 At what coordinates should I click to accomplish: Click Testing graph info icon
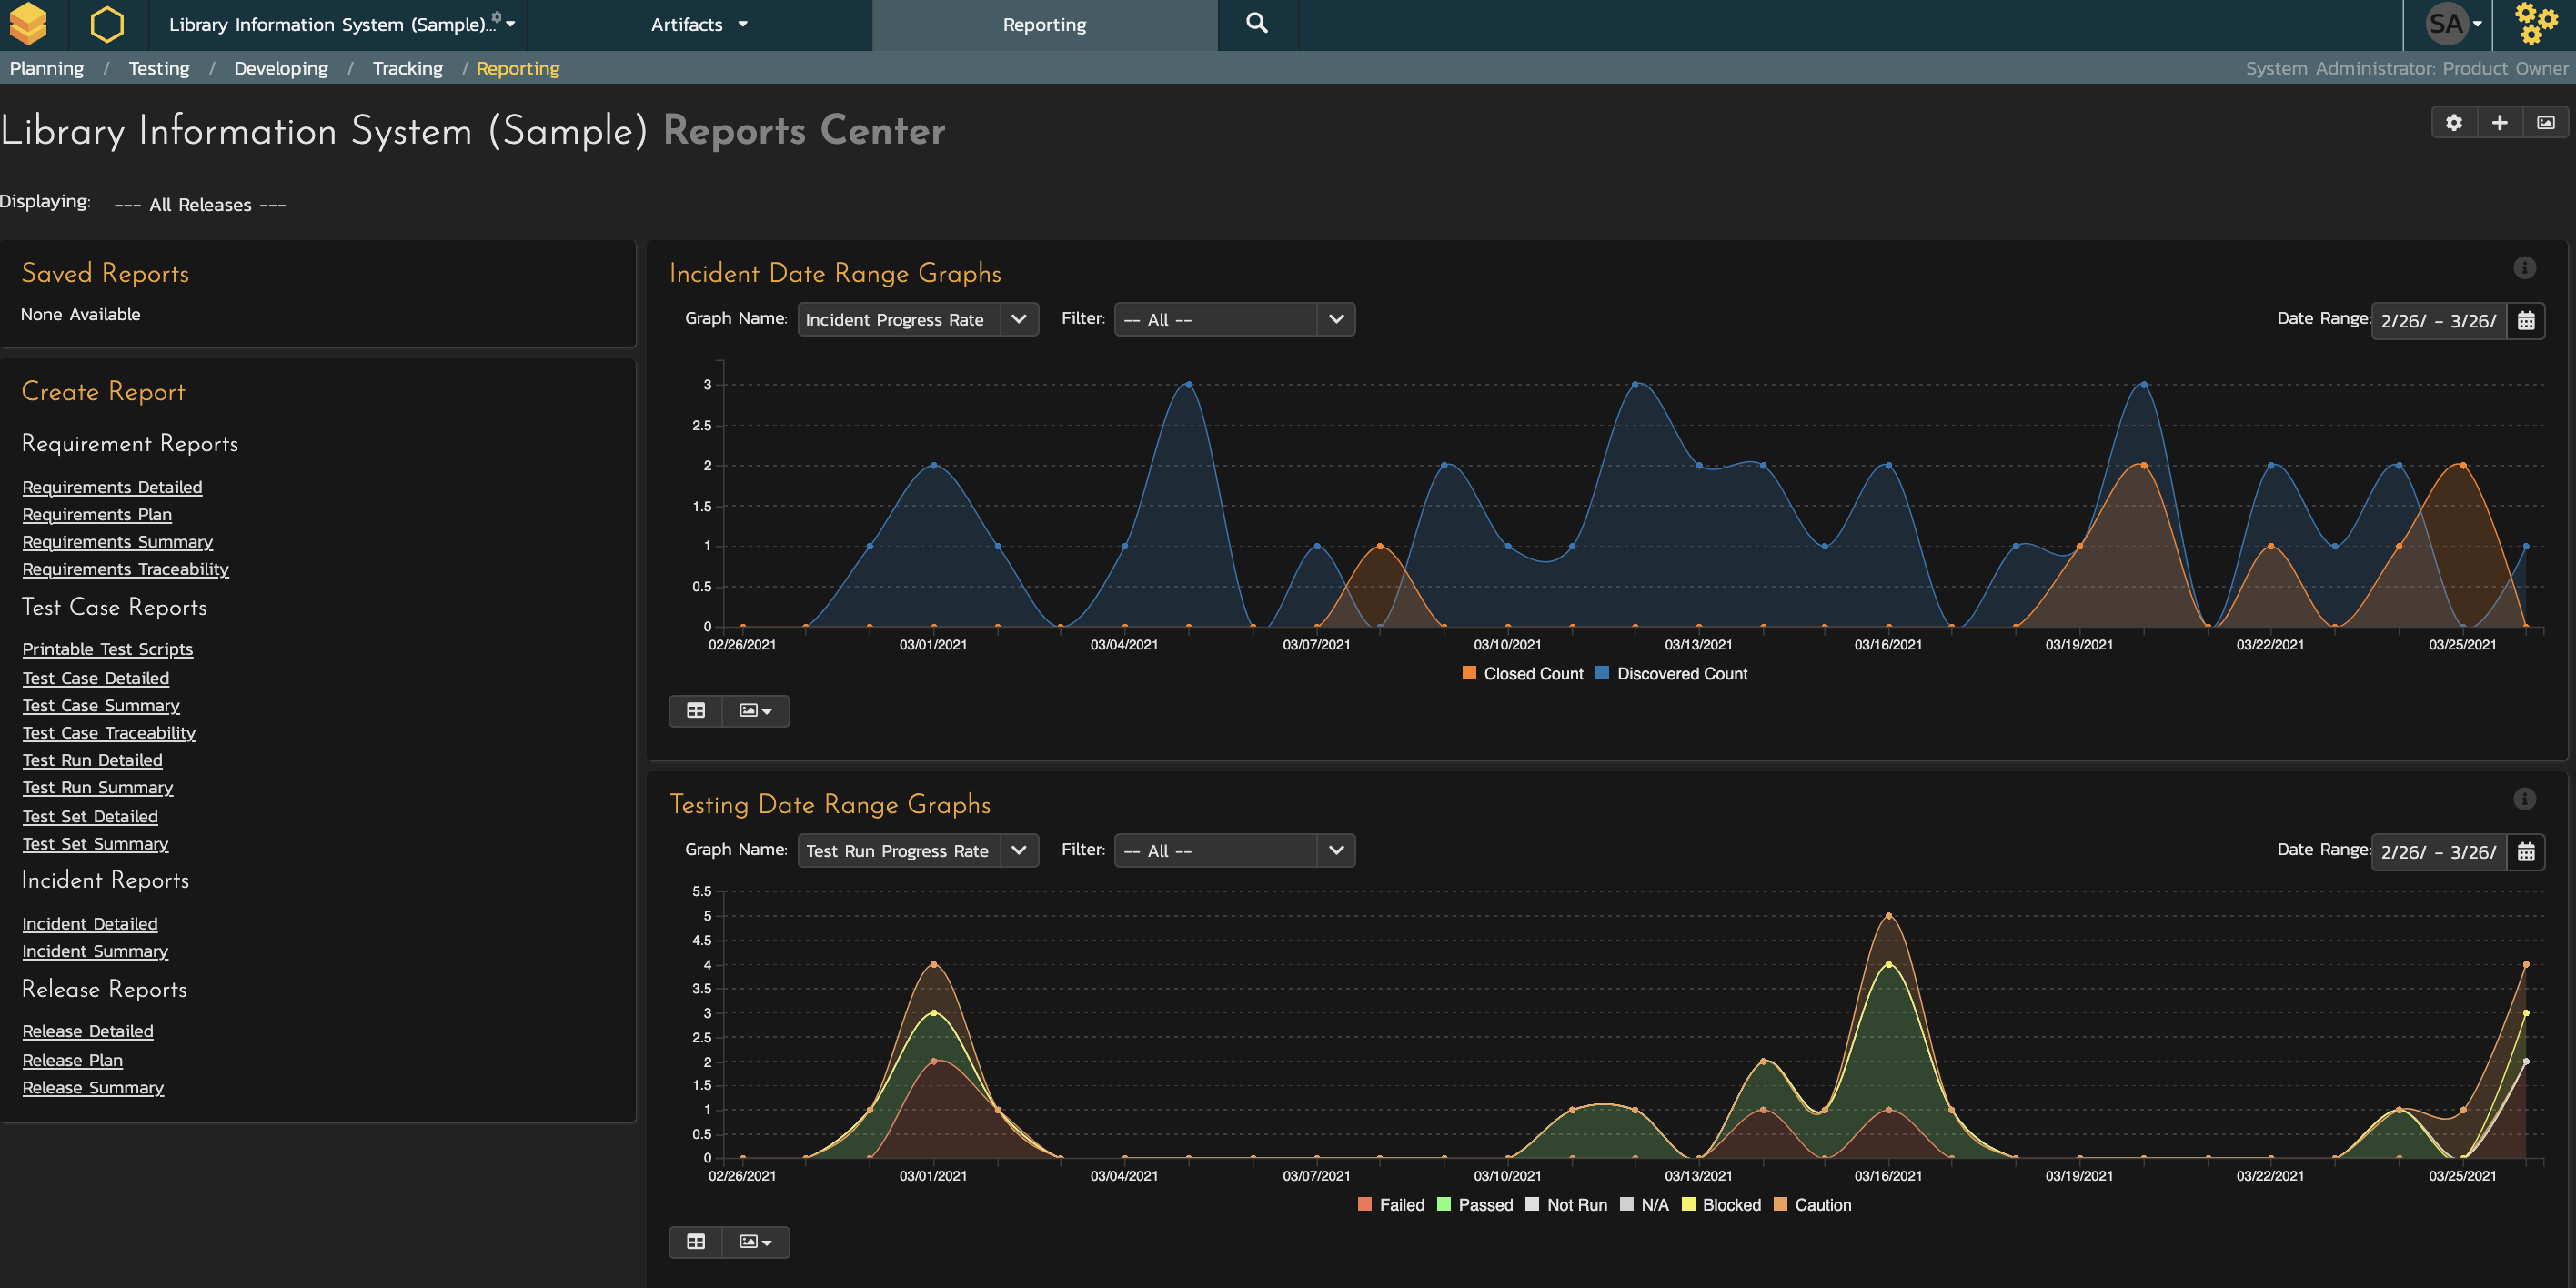point(2524,798)
